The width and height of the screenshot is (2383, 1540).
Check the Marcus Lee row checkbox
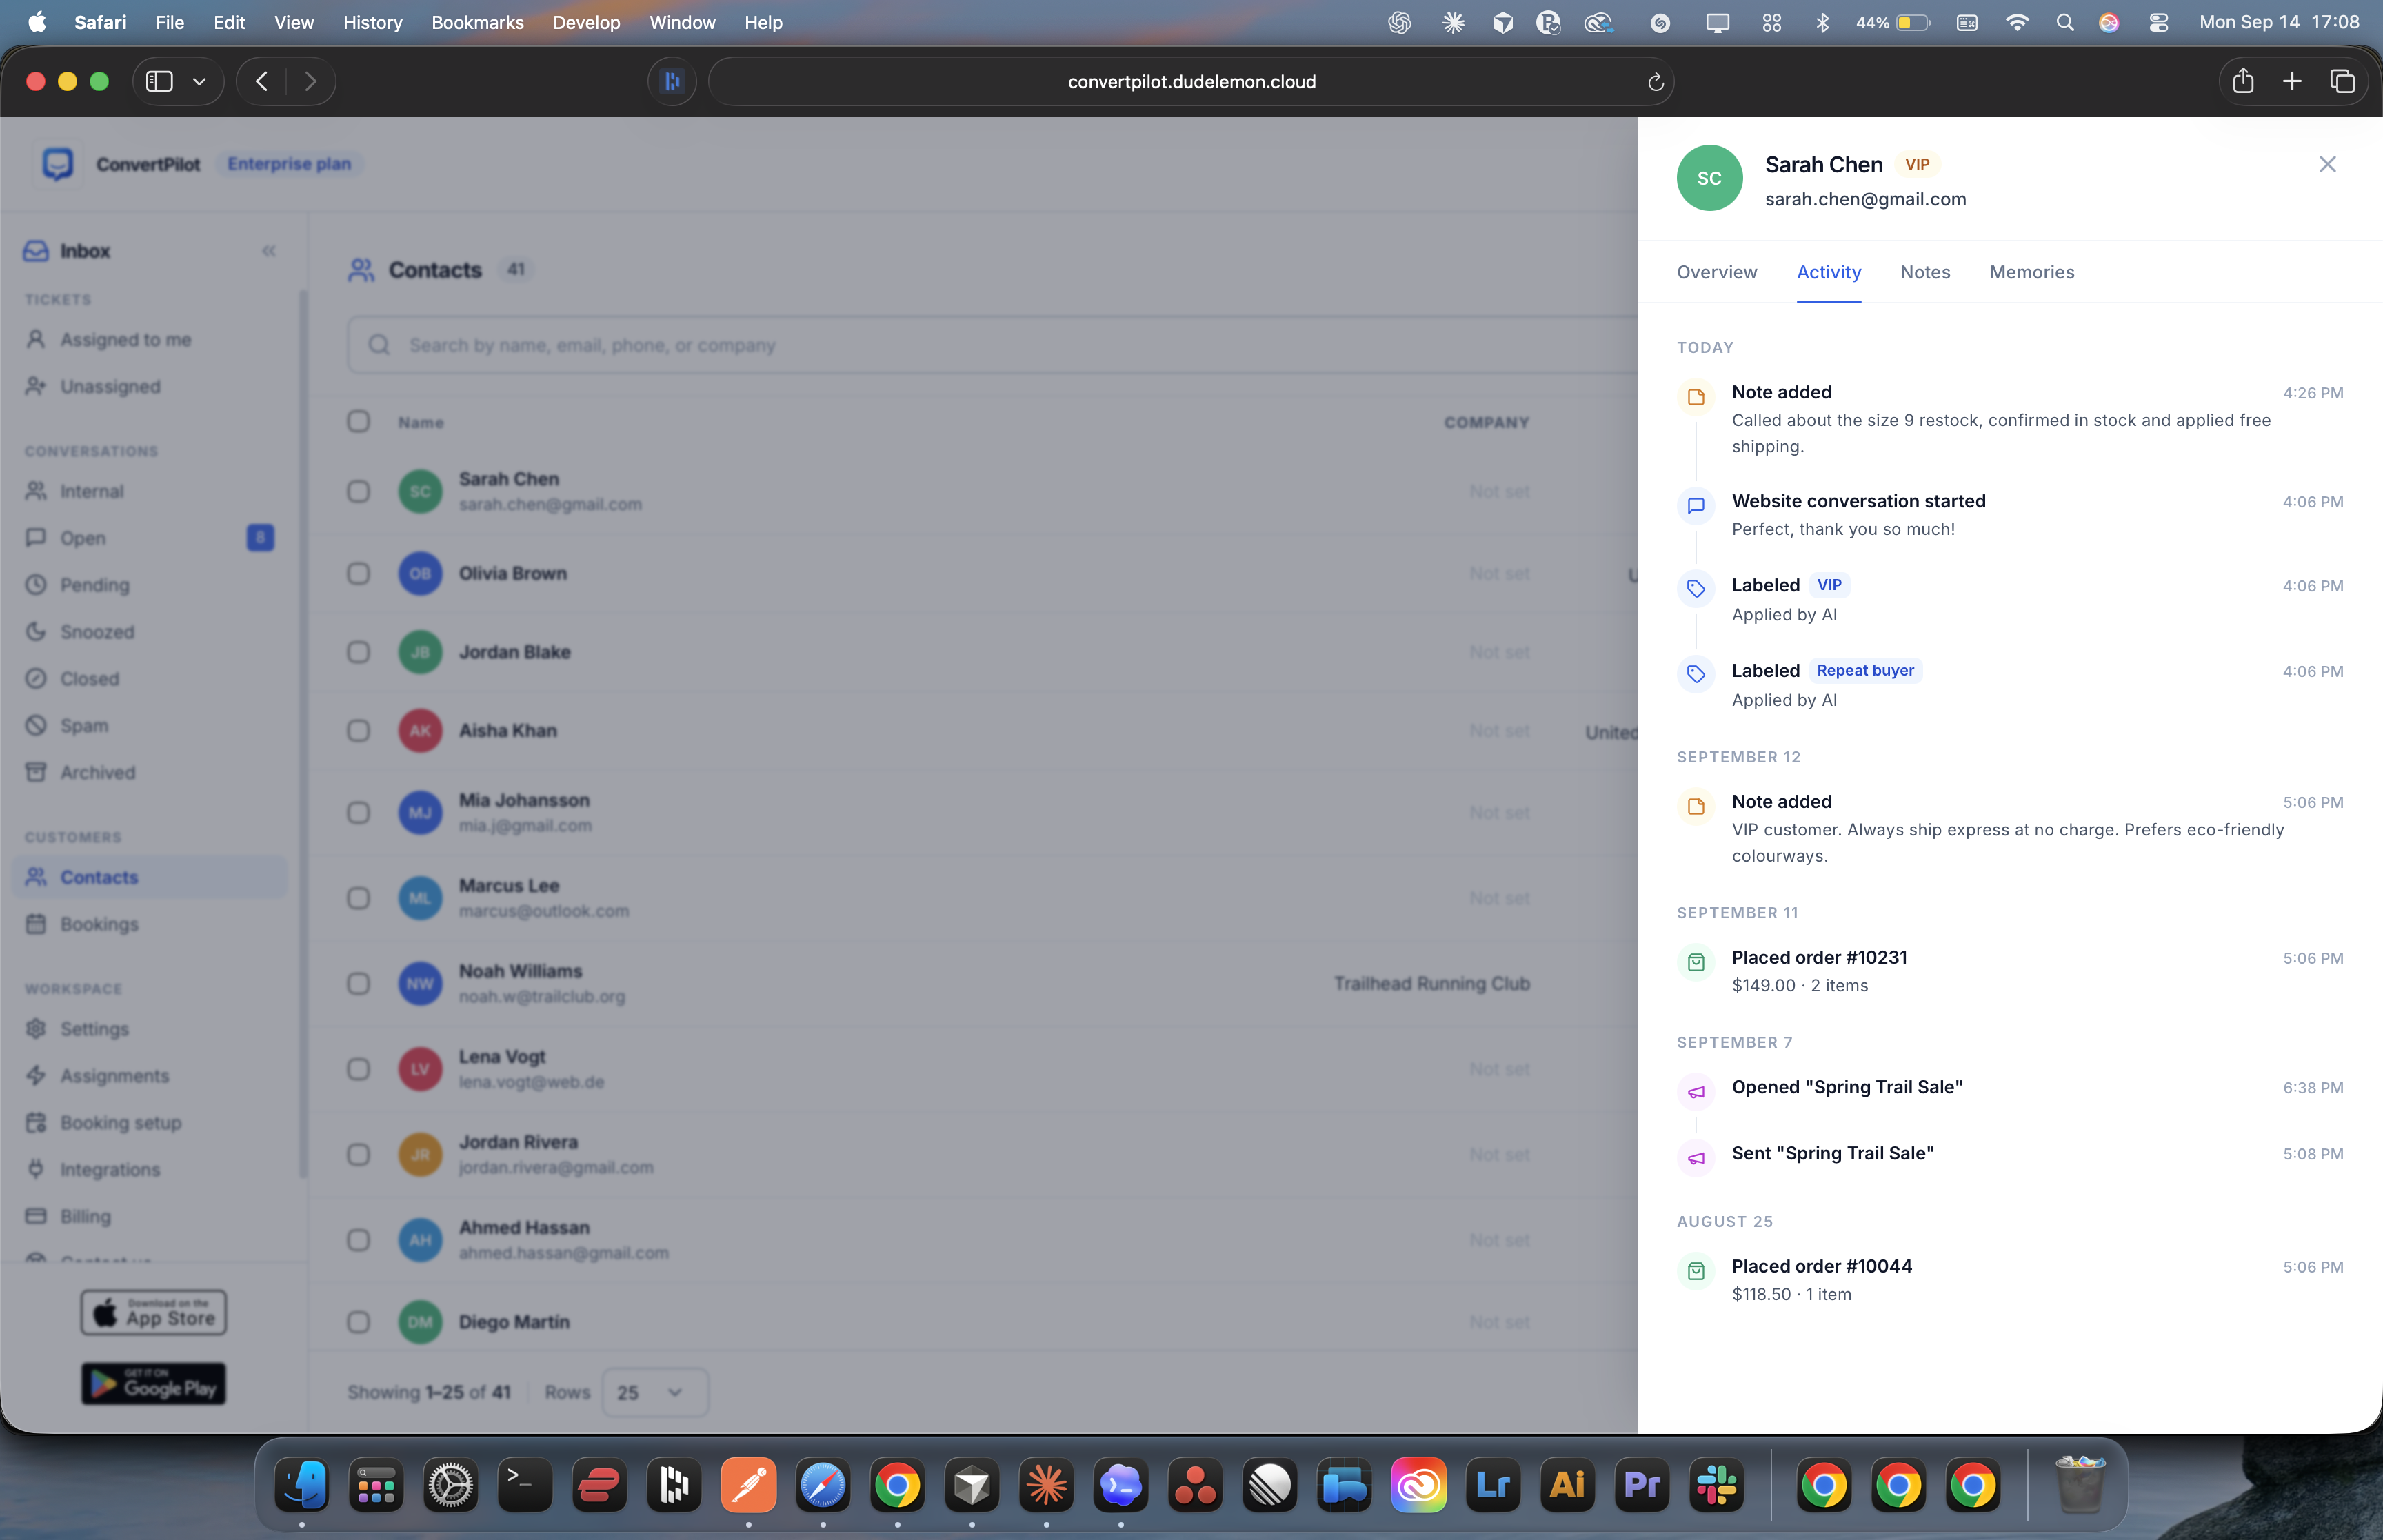point(358,898)
